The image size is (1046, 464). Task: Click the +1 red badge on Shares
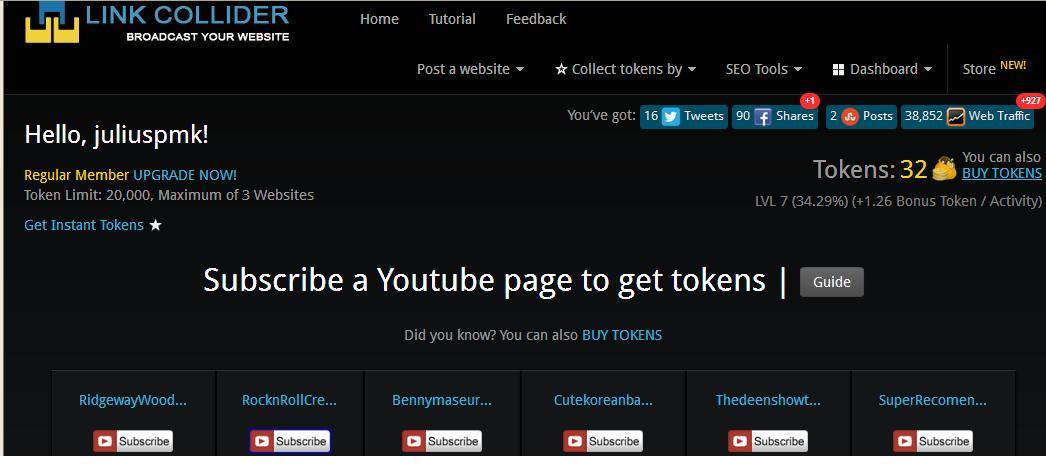[x=809, y=101]
